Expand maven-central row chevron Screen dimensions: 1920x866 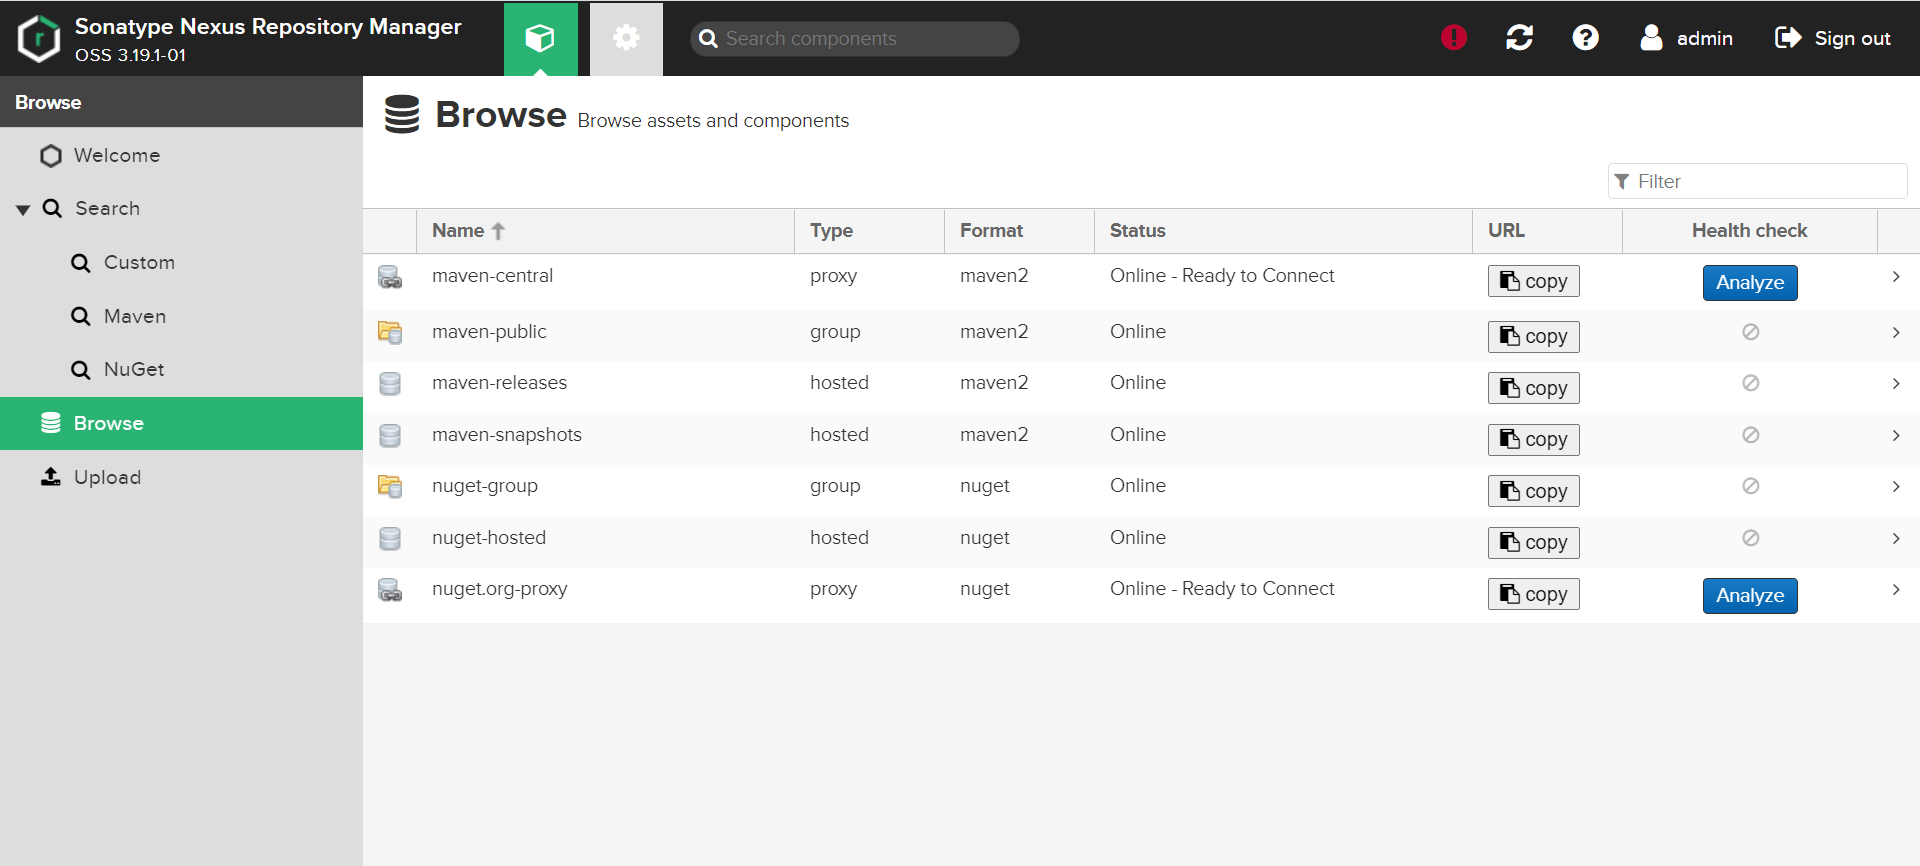tap(1896, 277)
